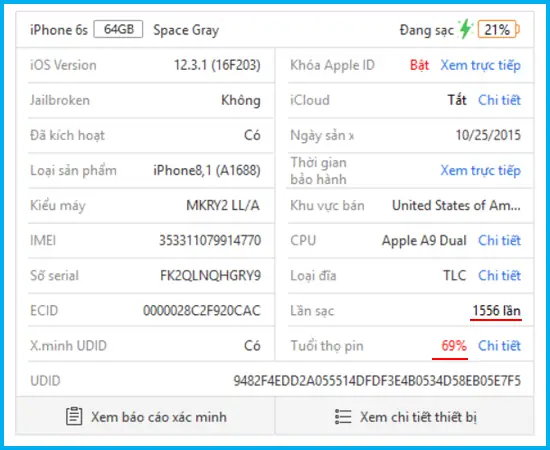
Task: Click the Có value for Đã kích hoạt
Action: click(x=252, y=135)
